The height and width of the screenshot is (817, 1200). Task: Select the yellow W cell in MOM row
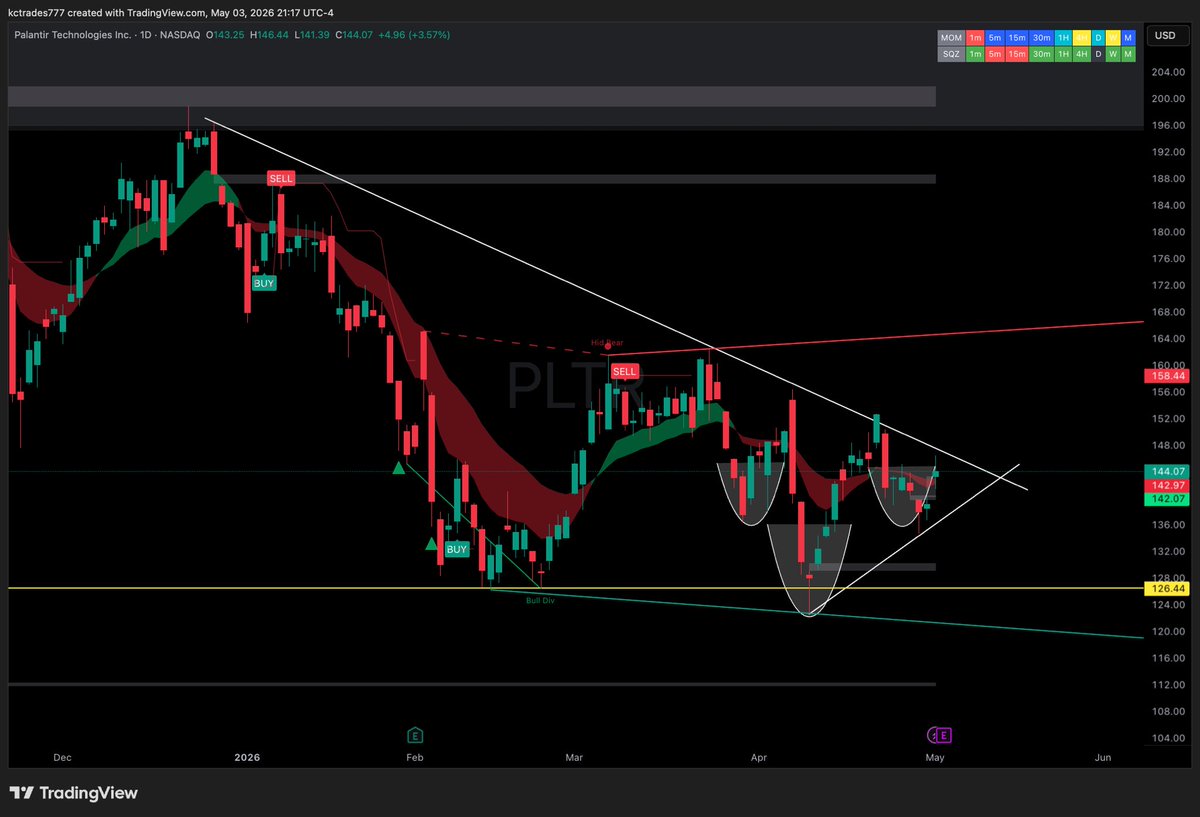(x=1113, y=38)
